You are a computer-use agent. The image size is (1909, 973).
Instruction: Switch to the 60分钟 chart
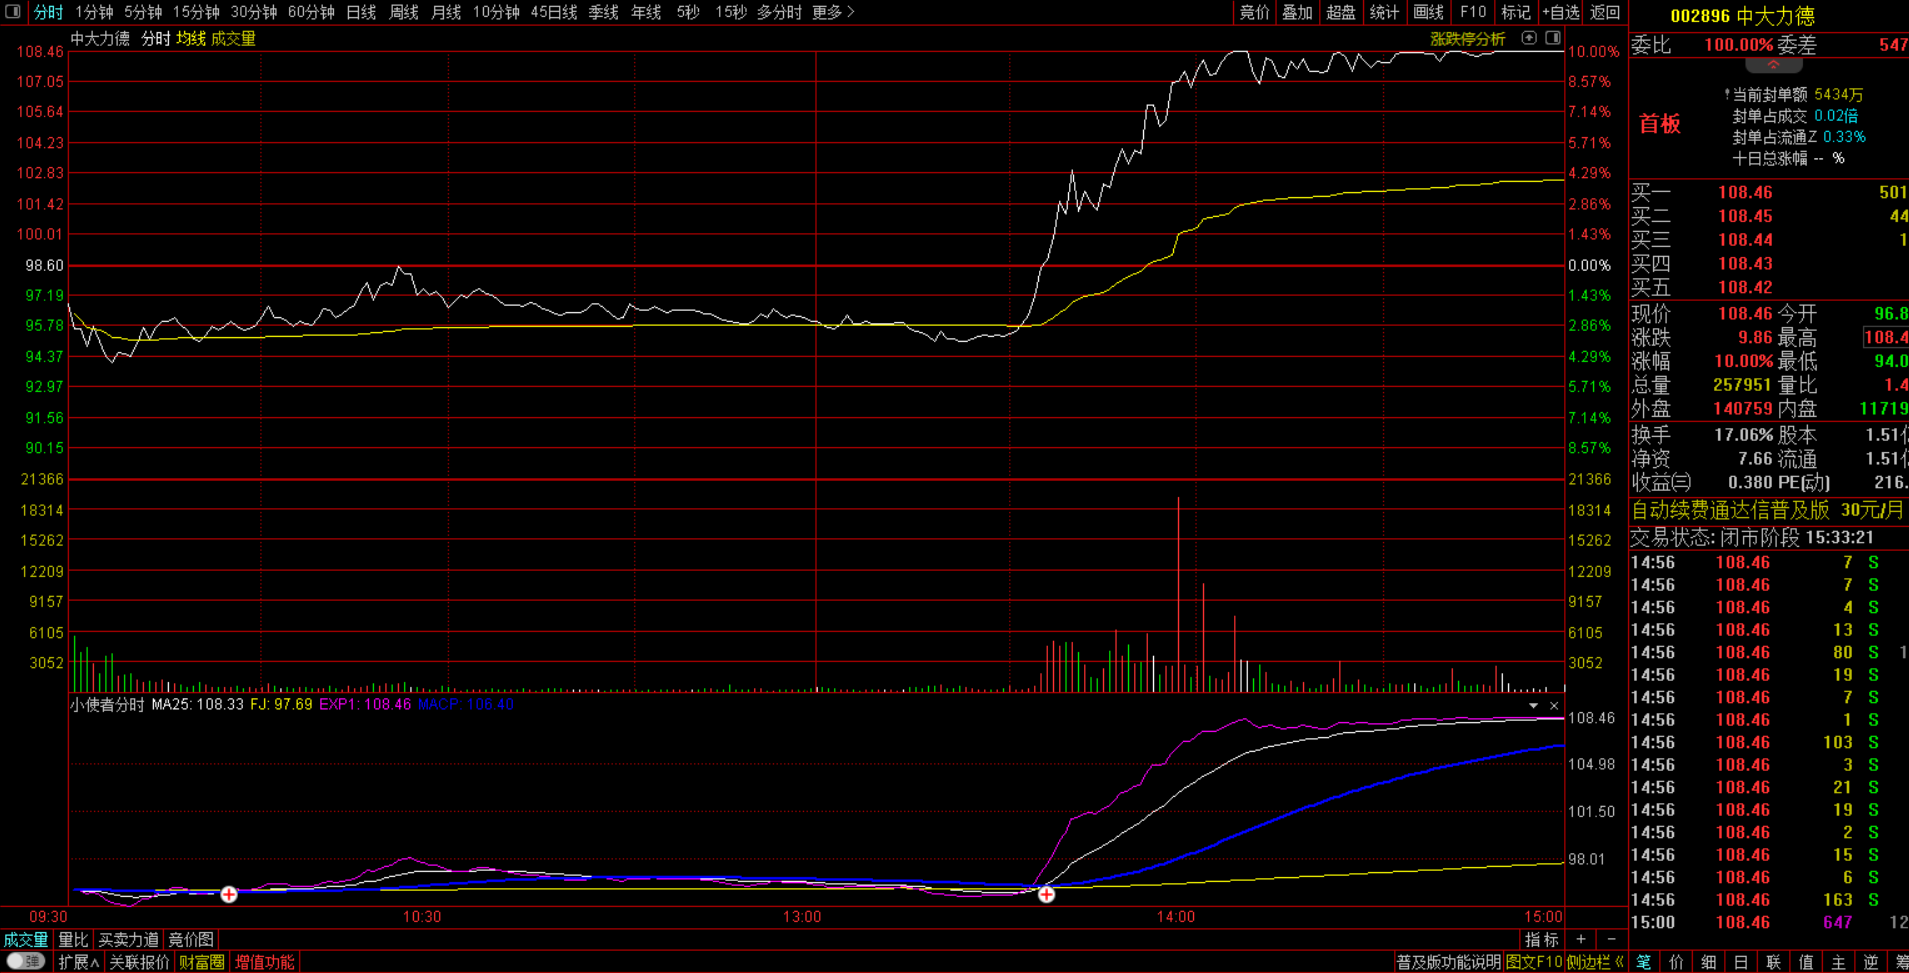(x=311, y=12)
